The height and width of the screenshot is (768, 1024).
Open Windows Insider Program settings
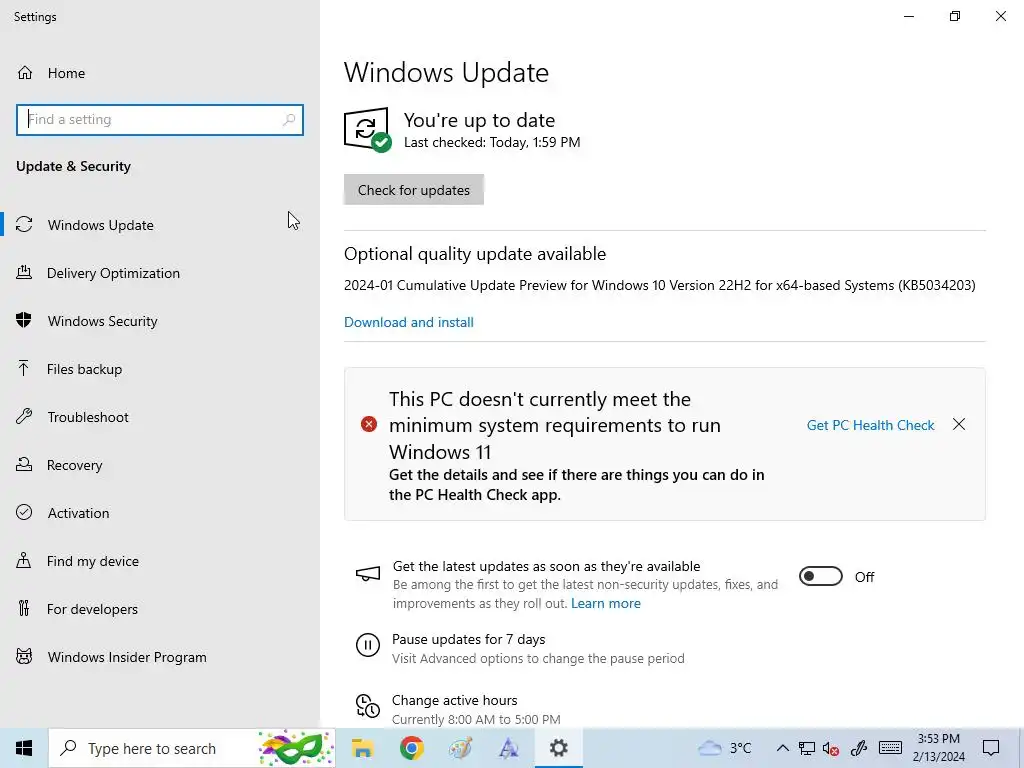[160, 657]
